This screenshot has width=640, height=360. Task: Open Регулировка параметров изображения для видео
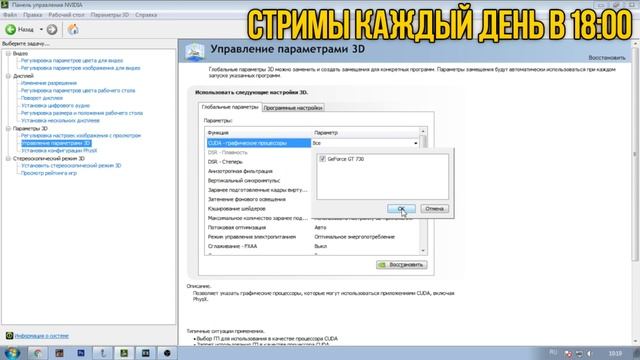[80, 68]
